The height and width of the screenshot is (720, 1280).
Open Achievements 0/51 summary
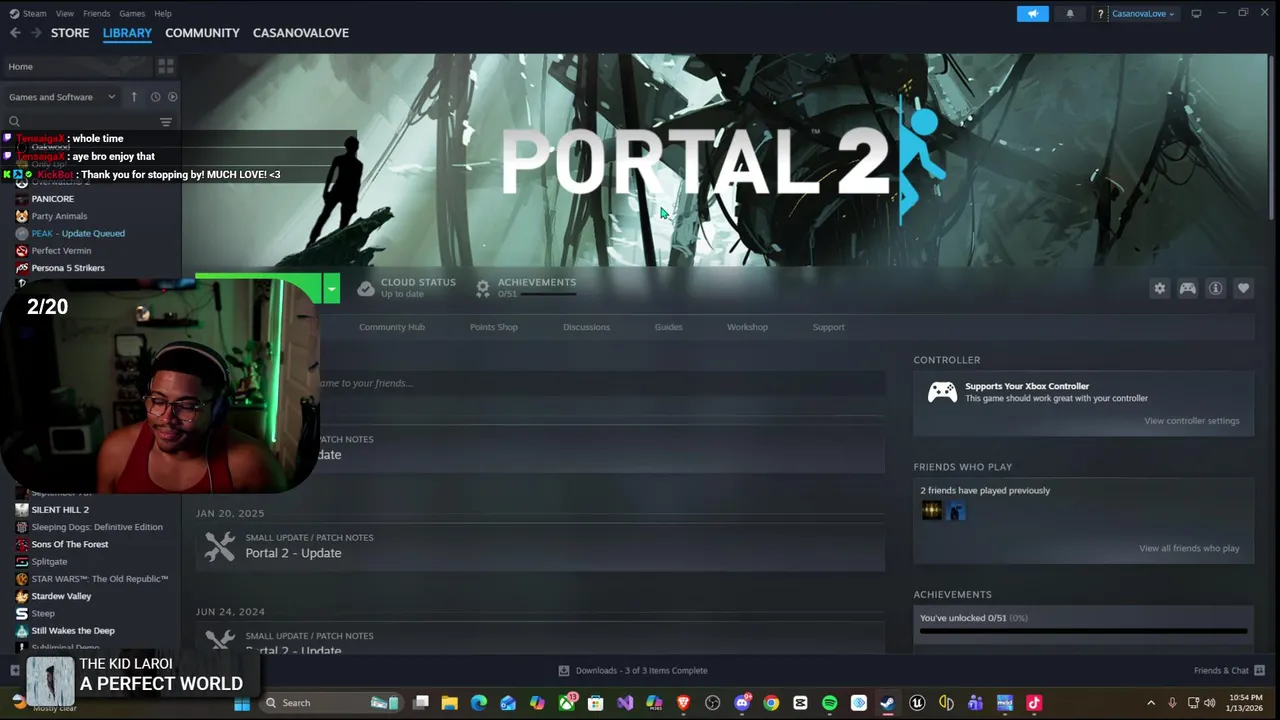526,288
